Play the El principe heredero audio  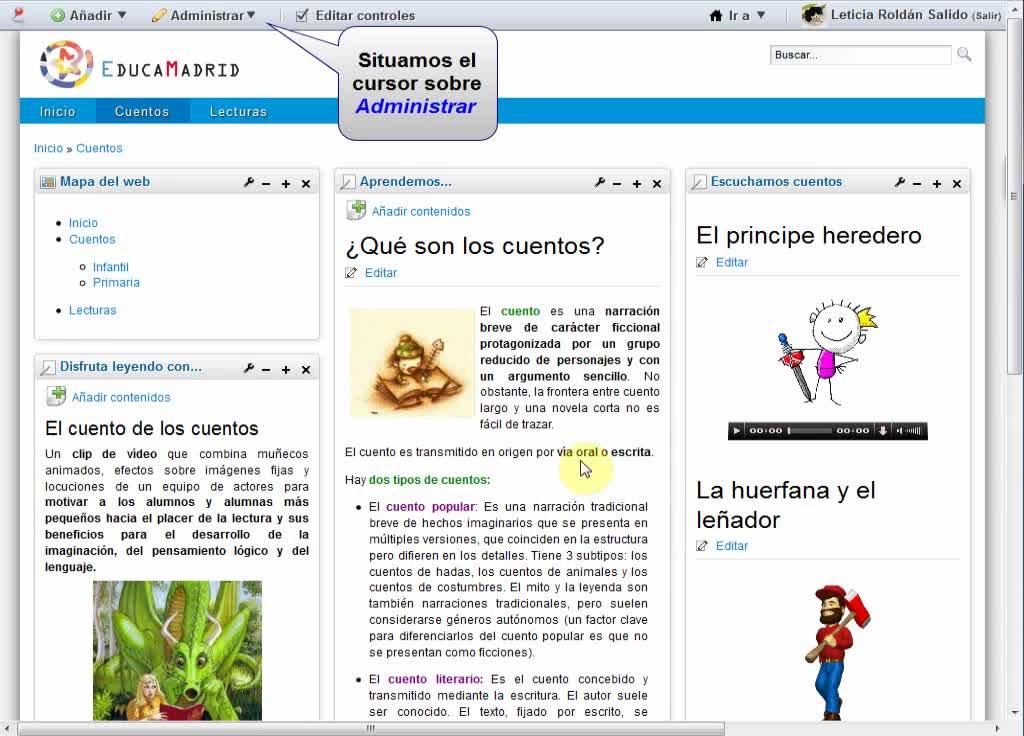click(737, 431)
